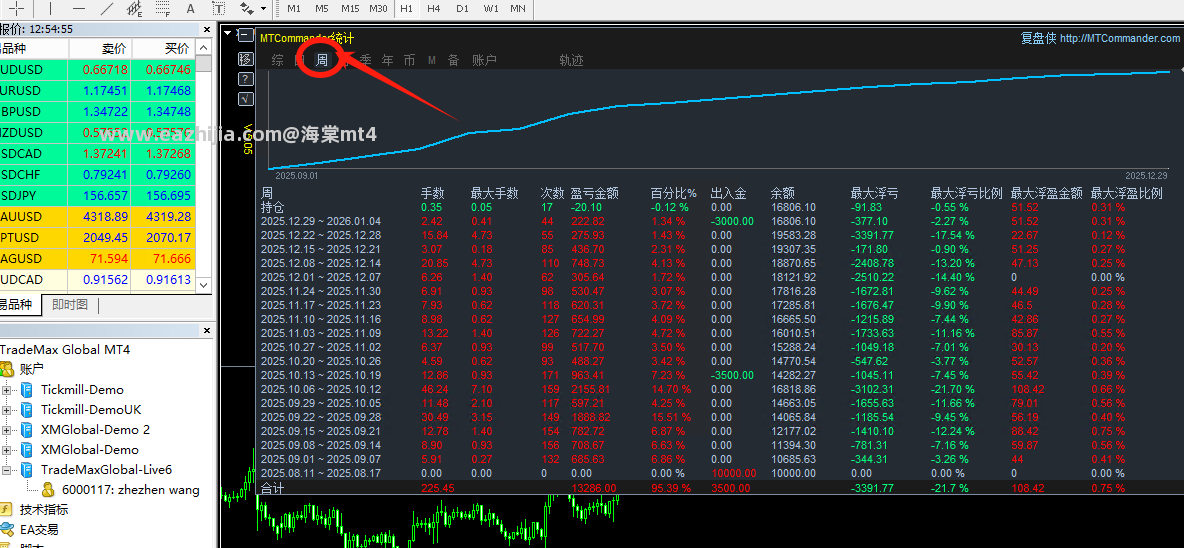The height and width of the screenshot is (548, 1184).
Task: Select the Crosshair cursor tool
Action: point(17,9)
